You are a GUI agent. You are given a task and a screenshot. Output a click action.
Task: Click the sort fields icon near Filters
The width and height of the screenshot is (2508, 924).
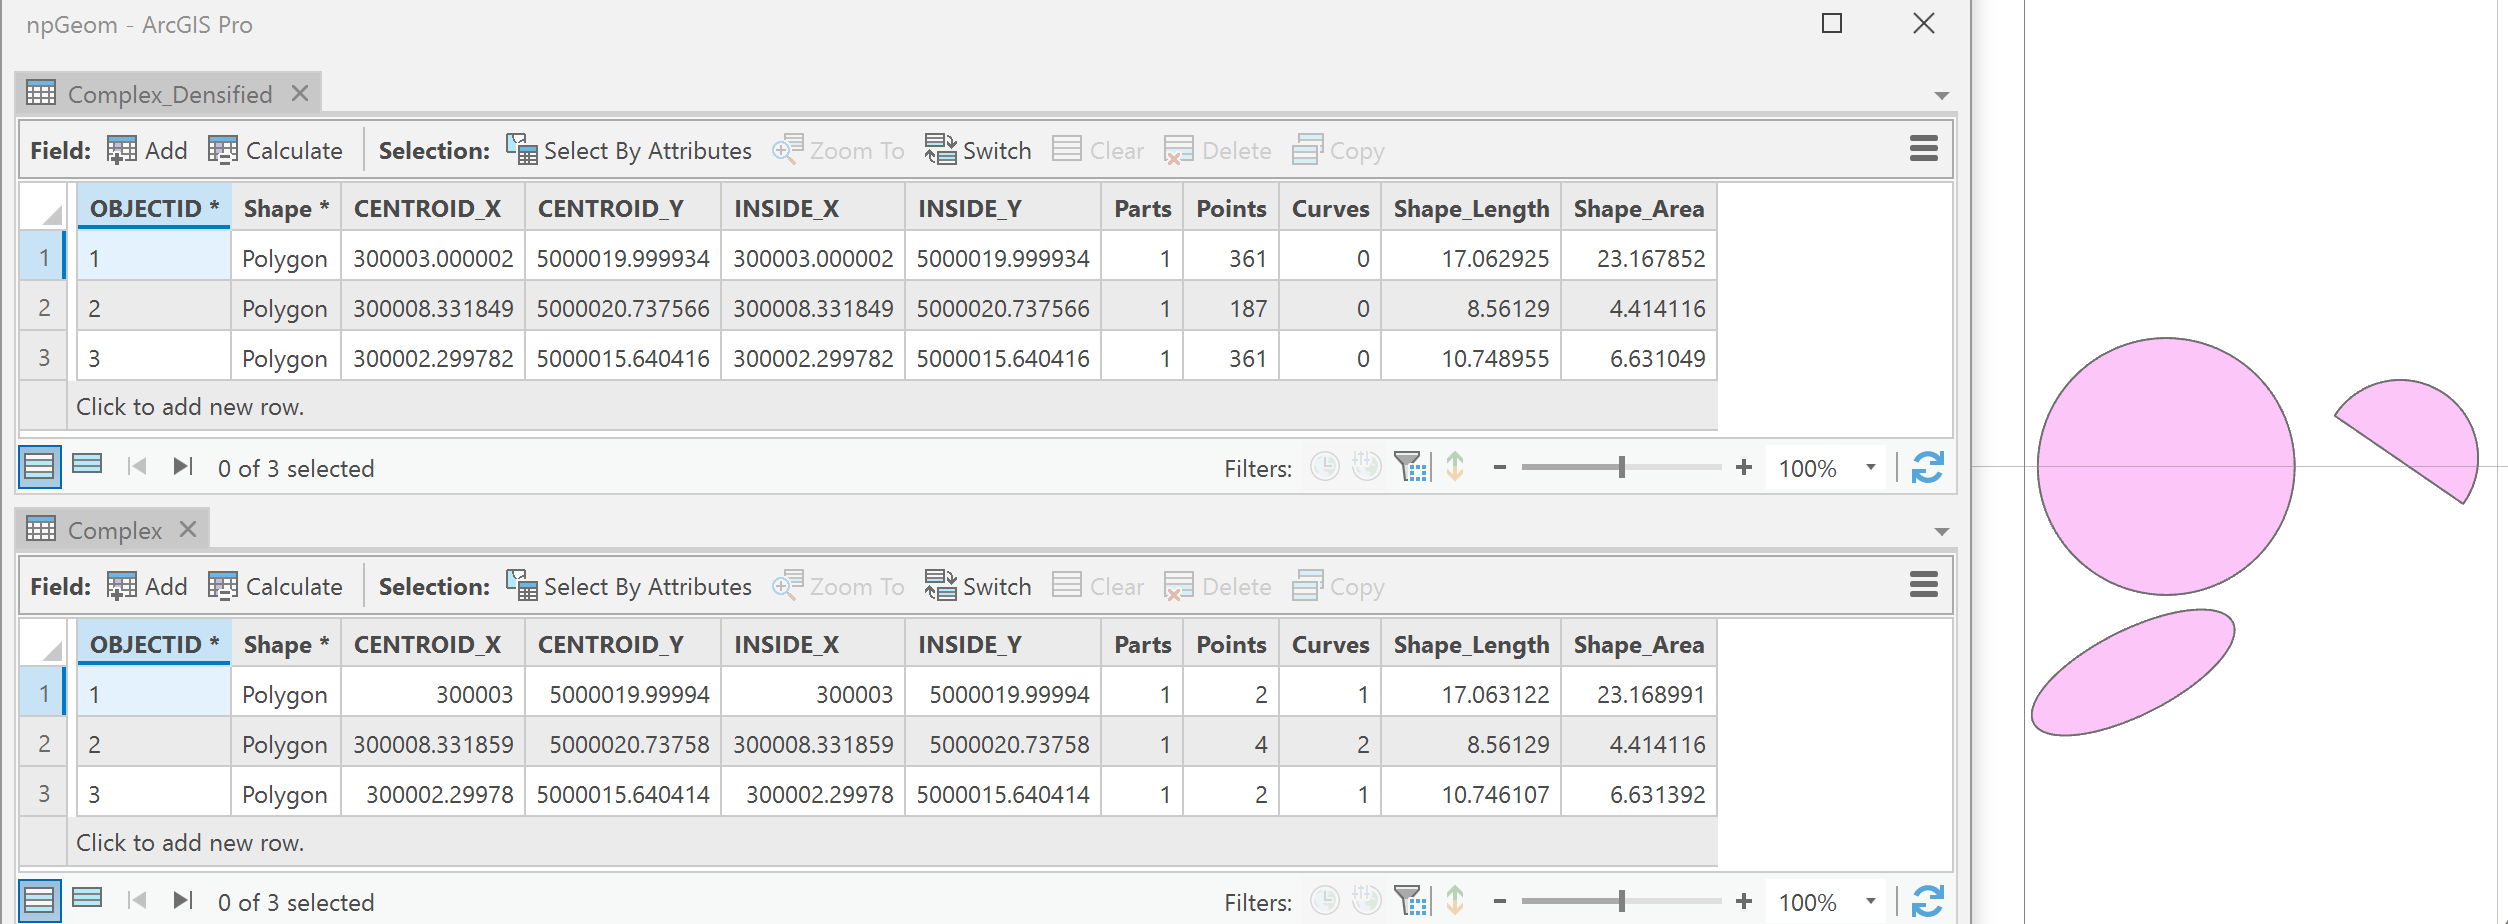click(x=1455, y=466)
